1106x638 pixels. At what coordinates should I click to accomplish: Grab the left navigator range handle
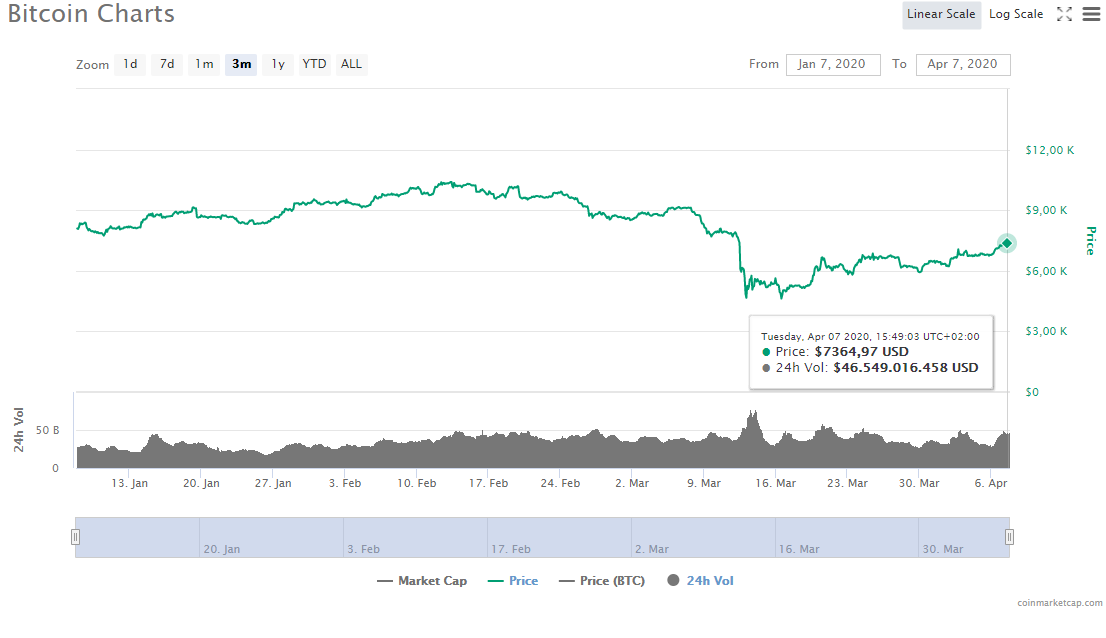75,537
